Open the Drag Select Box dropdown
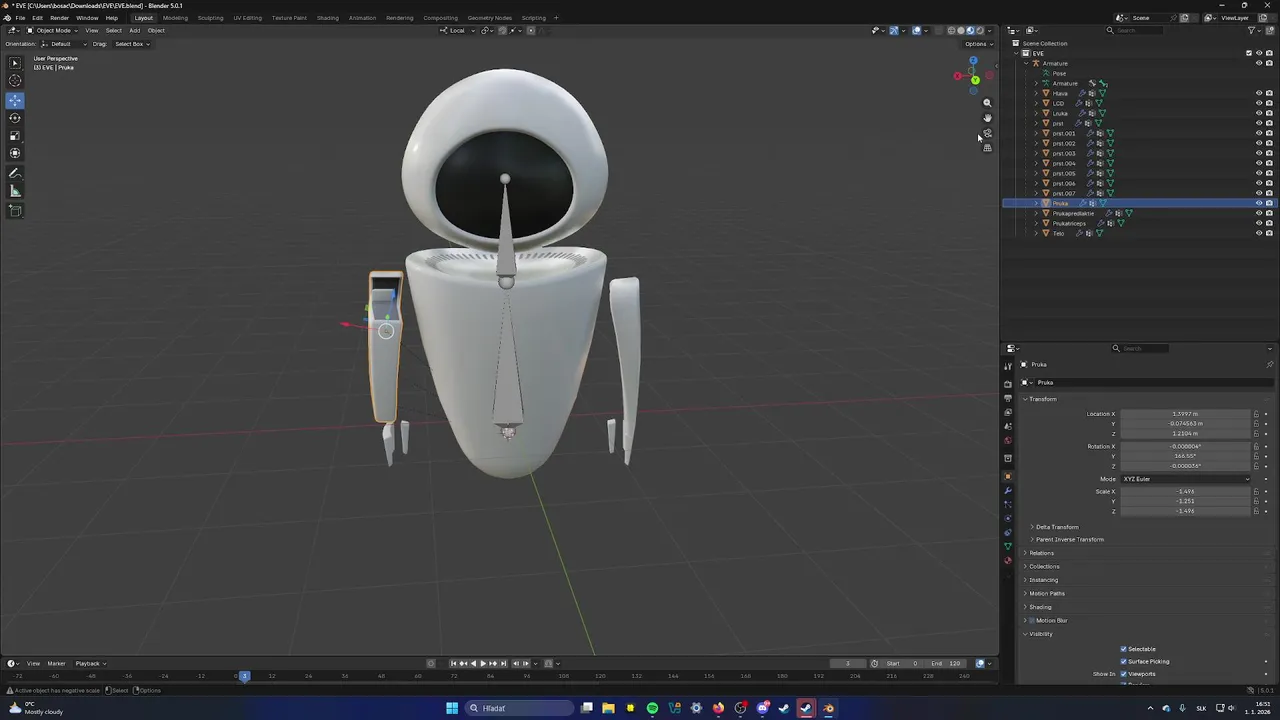 (x=131, y=44)
